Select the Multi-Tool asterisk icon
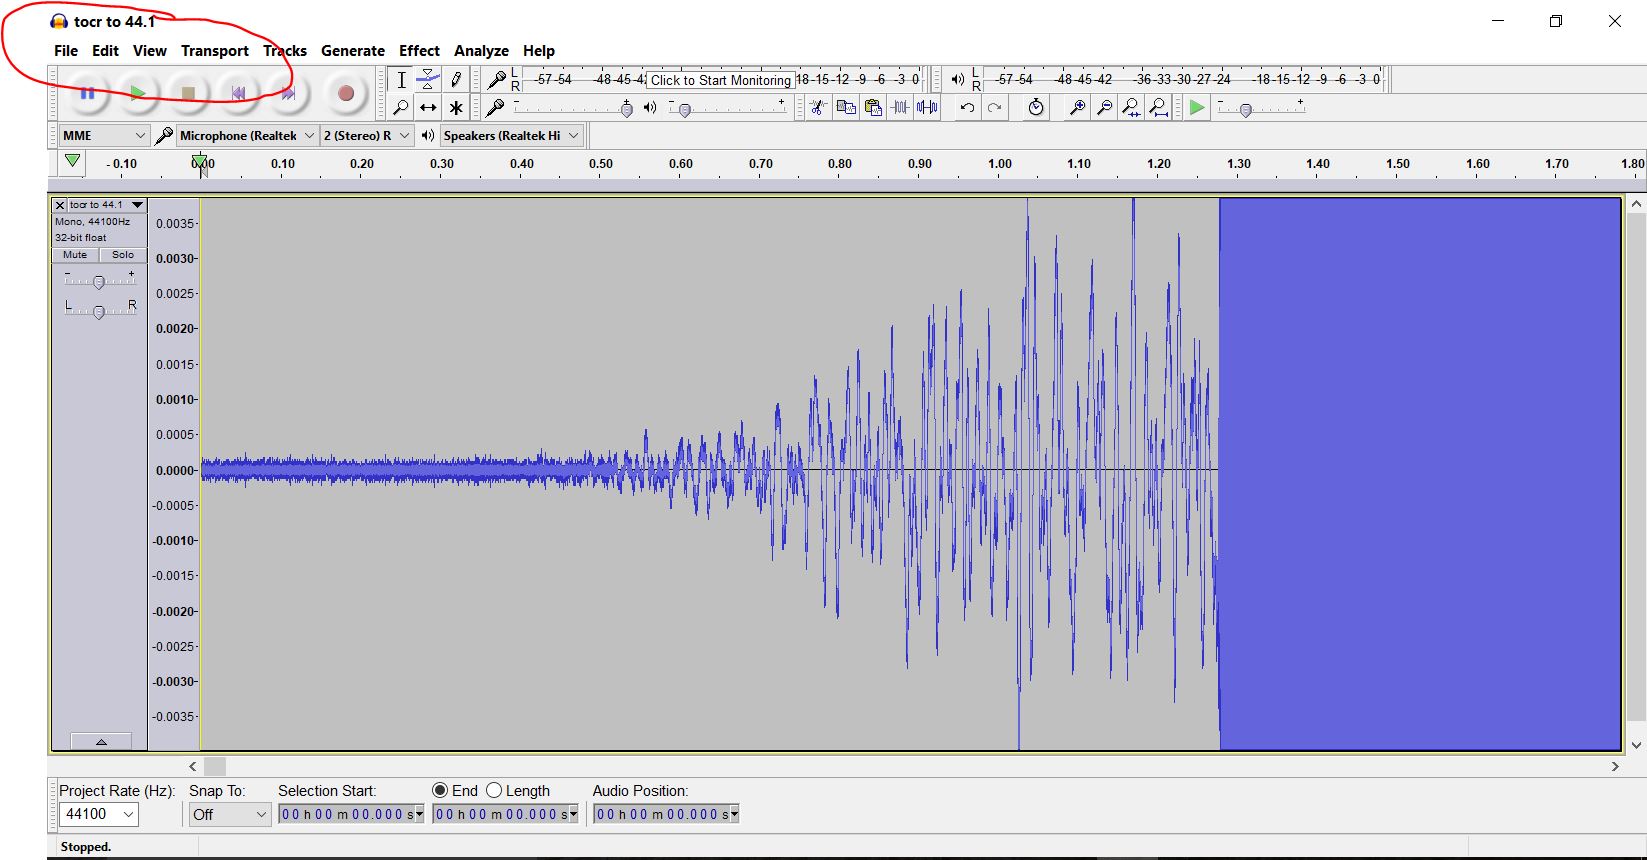The width and height of the screenshot is (1647, 860). pos(456,107)
